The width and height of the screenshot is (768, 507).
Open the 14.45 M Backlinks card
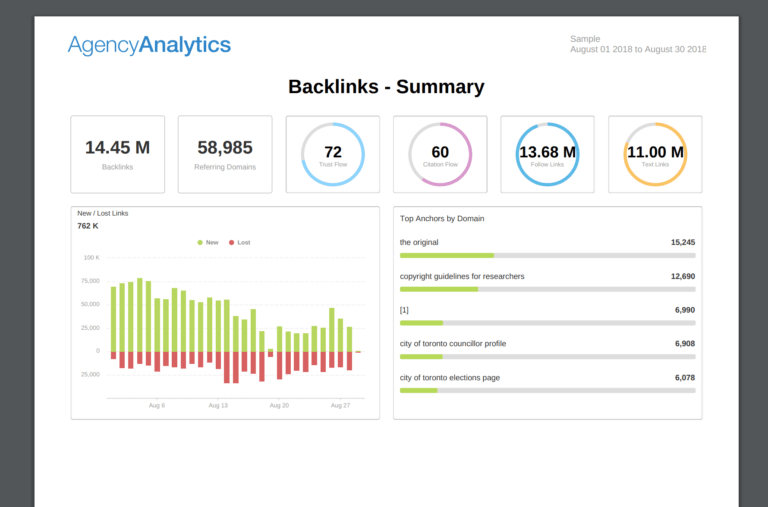click(117, 154)
